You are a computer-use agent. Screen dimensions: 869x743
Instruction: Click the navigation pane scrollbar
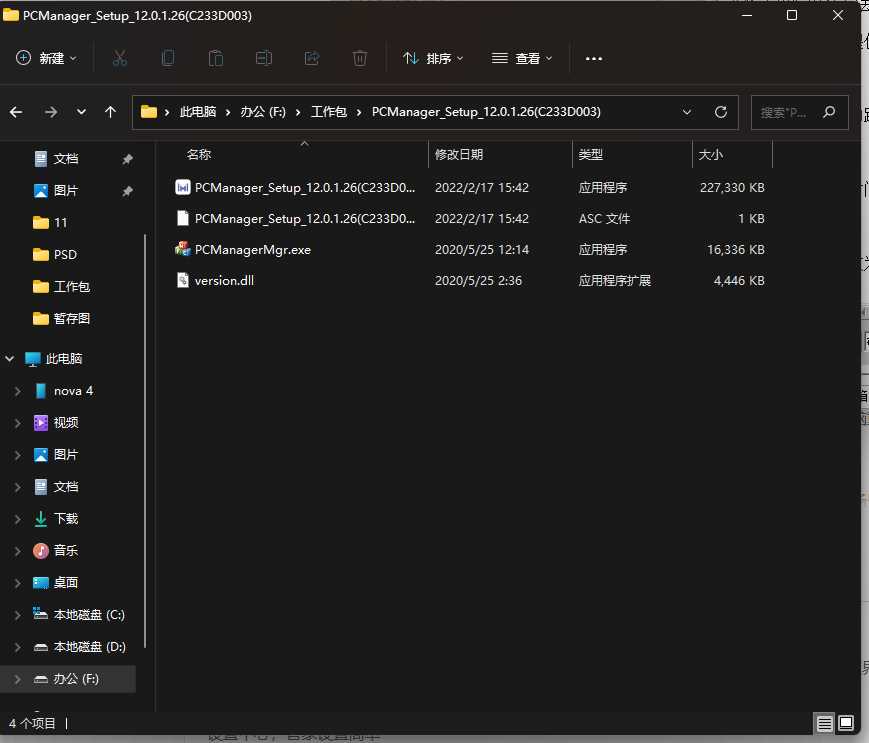coord(145,440)
